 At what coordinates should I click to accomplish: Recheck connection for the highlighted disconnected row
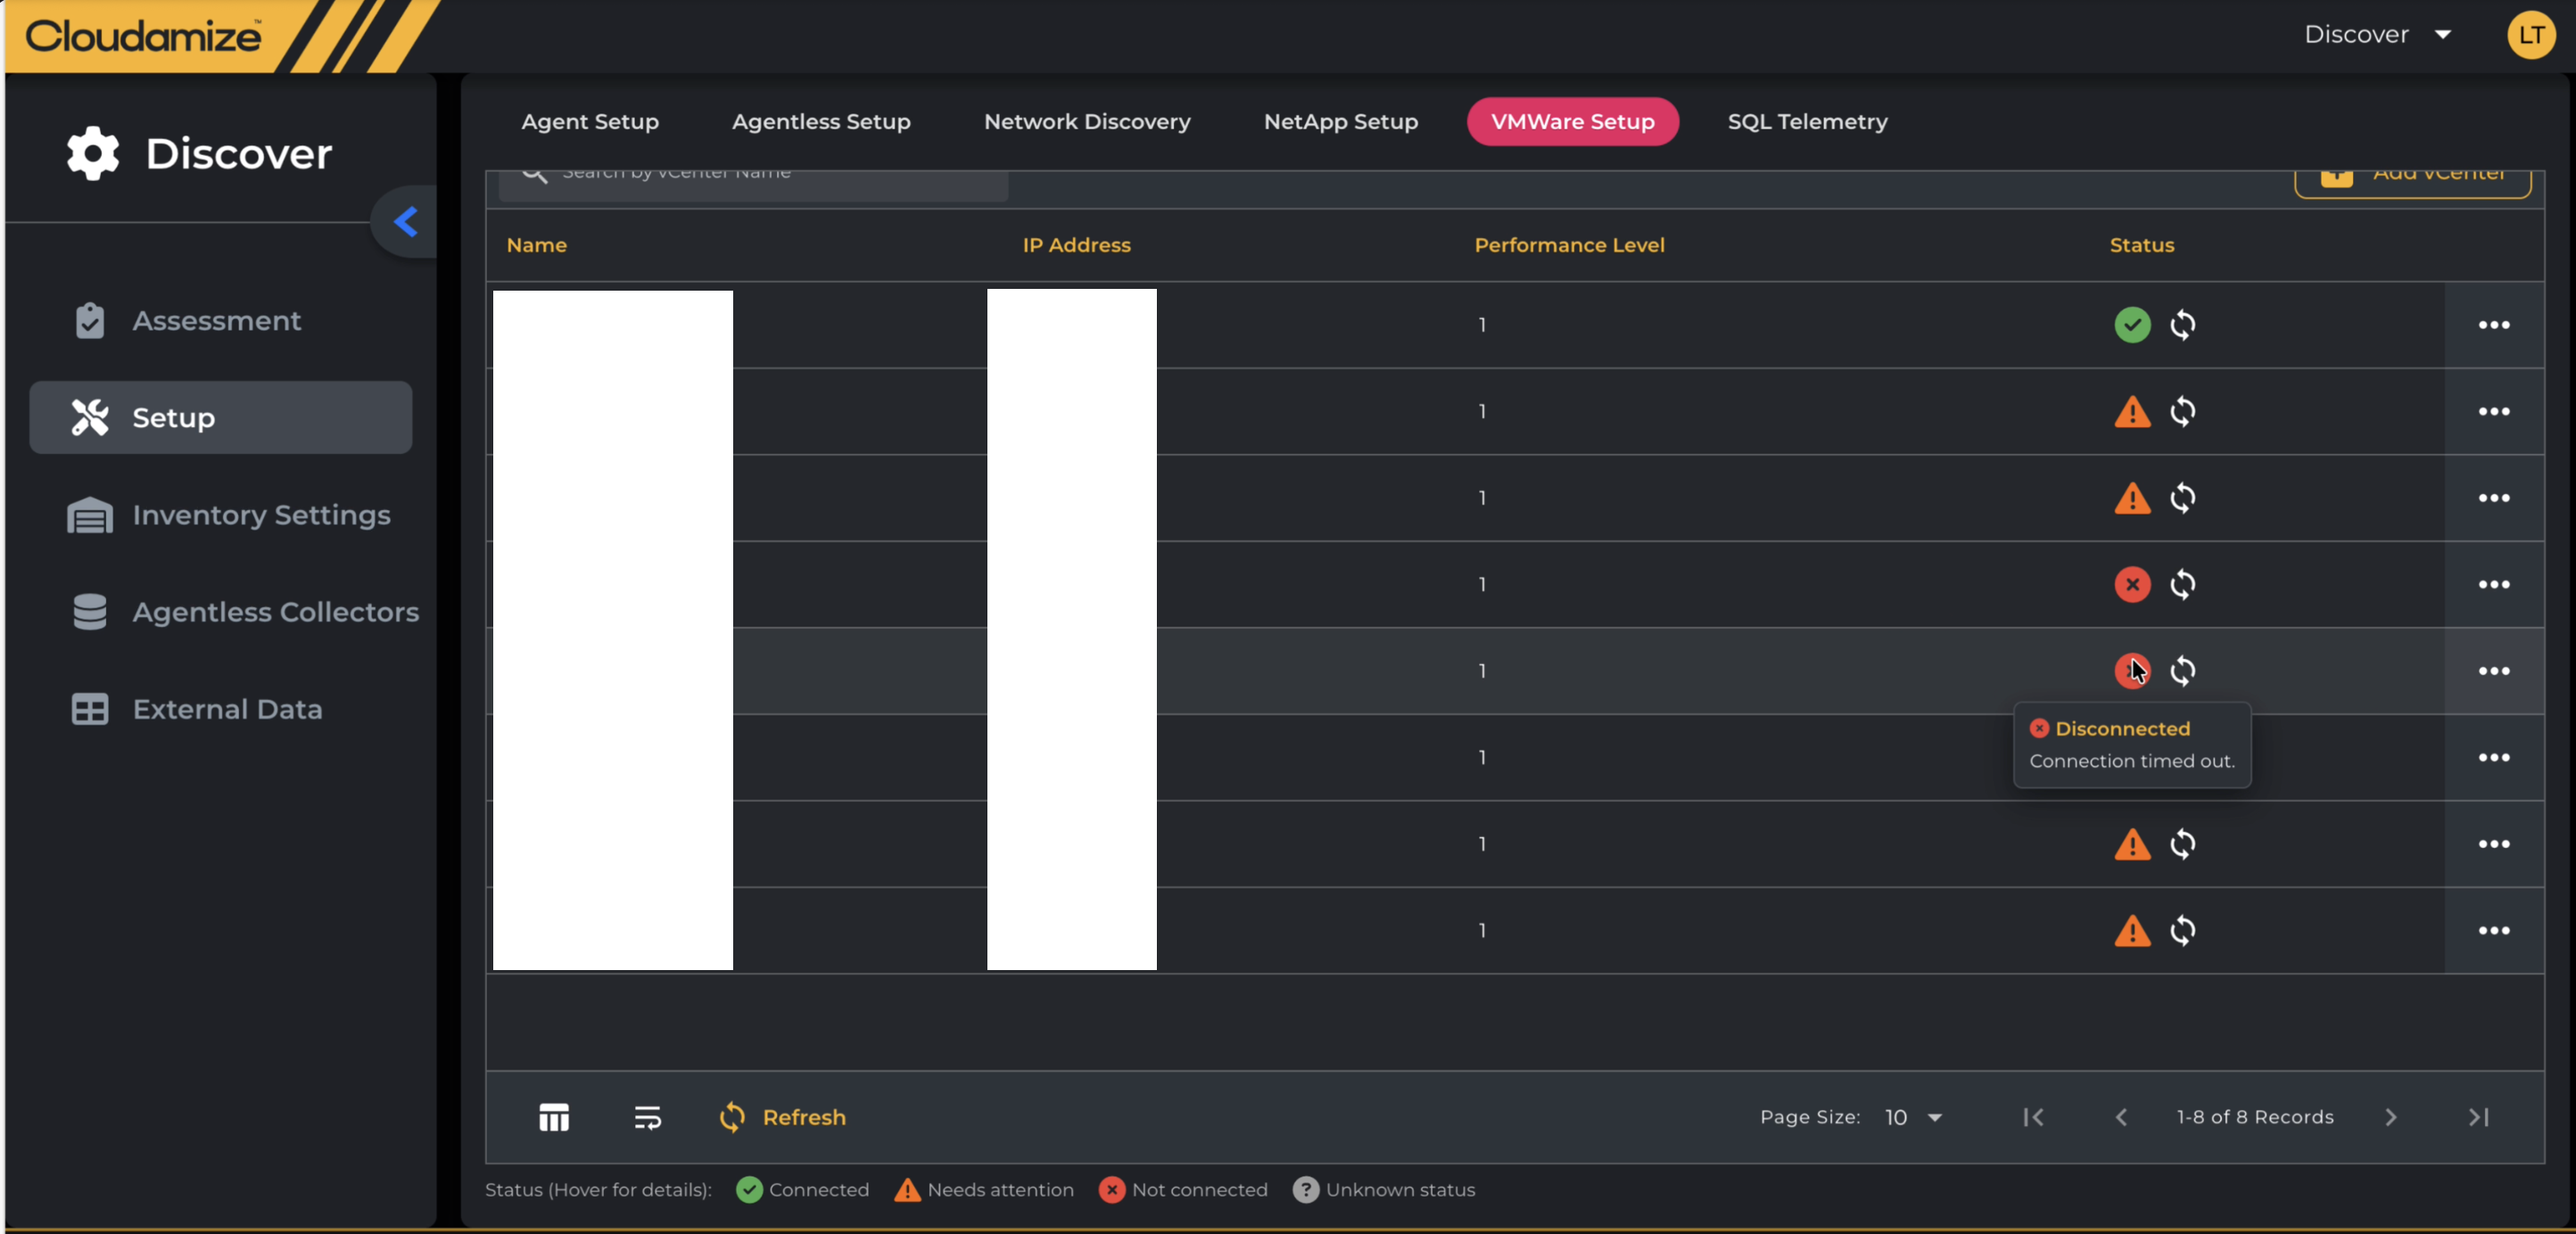coord(2183,671)
